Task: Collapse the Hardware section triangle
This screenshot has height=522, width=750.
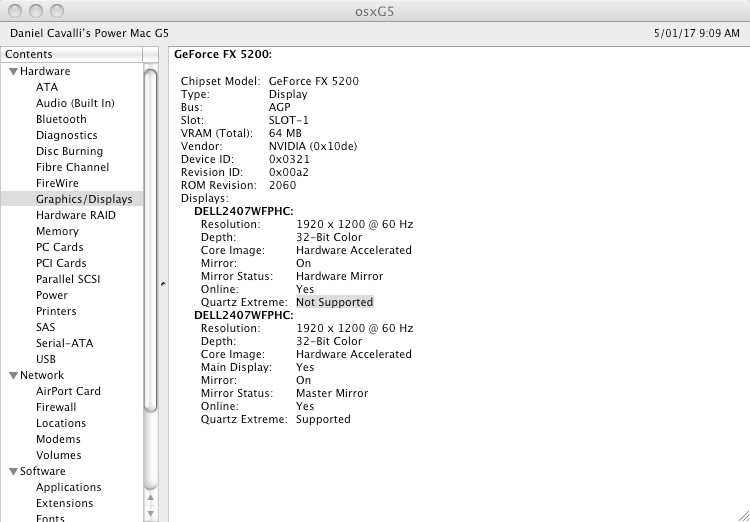Action: coord(13,72)
